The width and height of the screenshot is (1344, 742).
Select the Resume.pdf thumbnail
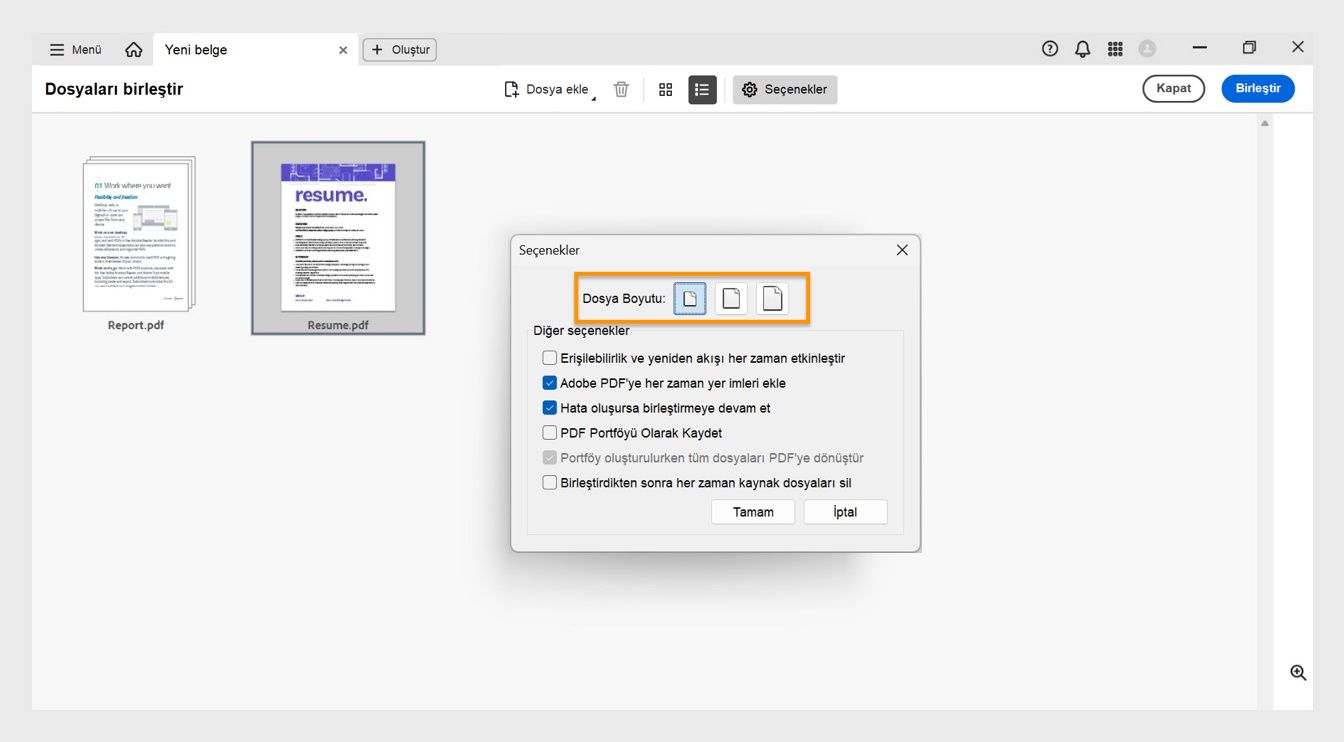pyautogui.click(x=338, y=237)
